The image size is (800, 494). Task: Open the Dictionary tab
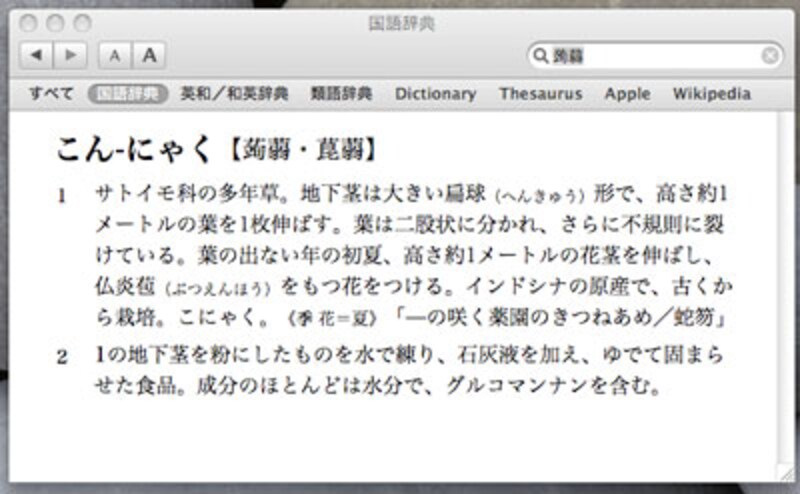click(x=435, y=93)
